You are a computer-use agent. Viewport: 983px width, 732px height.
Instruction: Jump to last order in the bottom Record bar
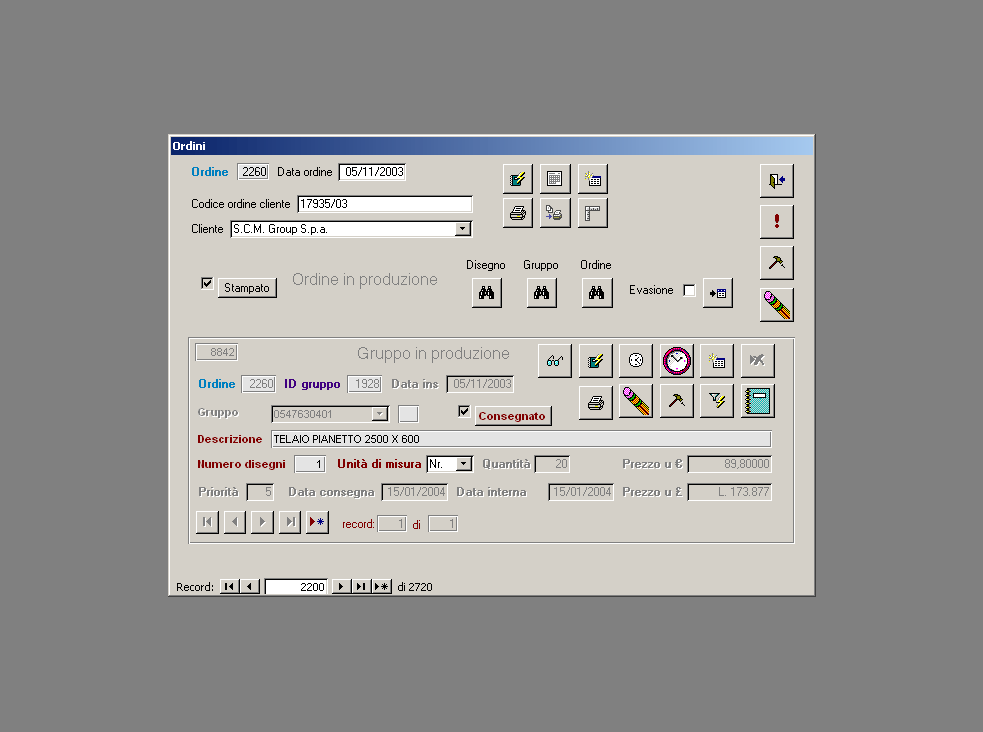[x=361, y=587]
